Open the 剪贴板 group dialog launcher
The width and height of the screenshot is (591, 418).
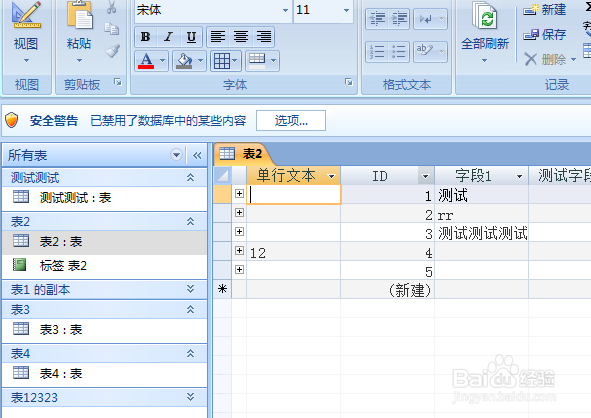click(118, 82)
